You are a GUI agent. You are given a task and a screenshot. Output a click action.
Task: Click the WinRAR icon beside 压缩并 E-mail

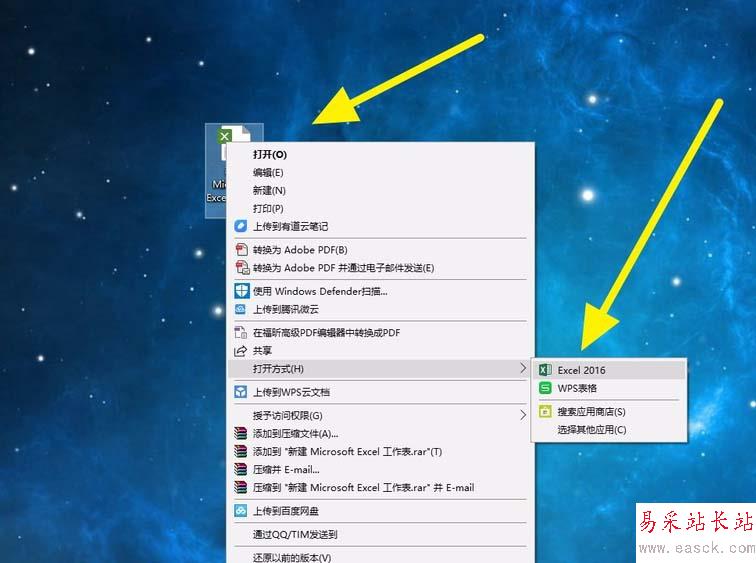241,469
